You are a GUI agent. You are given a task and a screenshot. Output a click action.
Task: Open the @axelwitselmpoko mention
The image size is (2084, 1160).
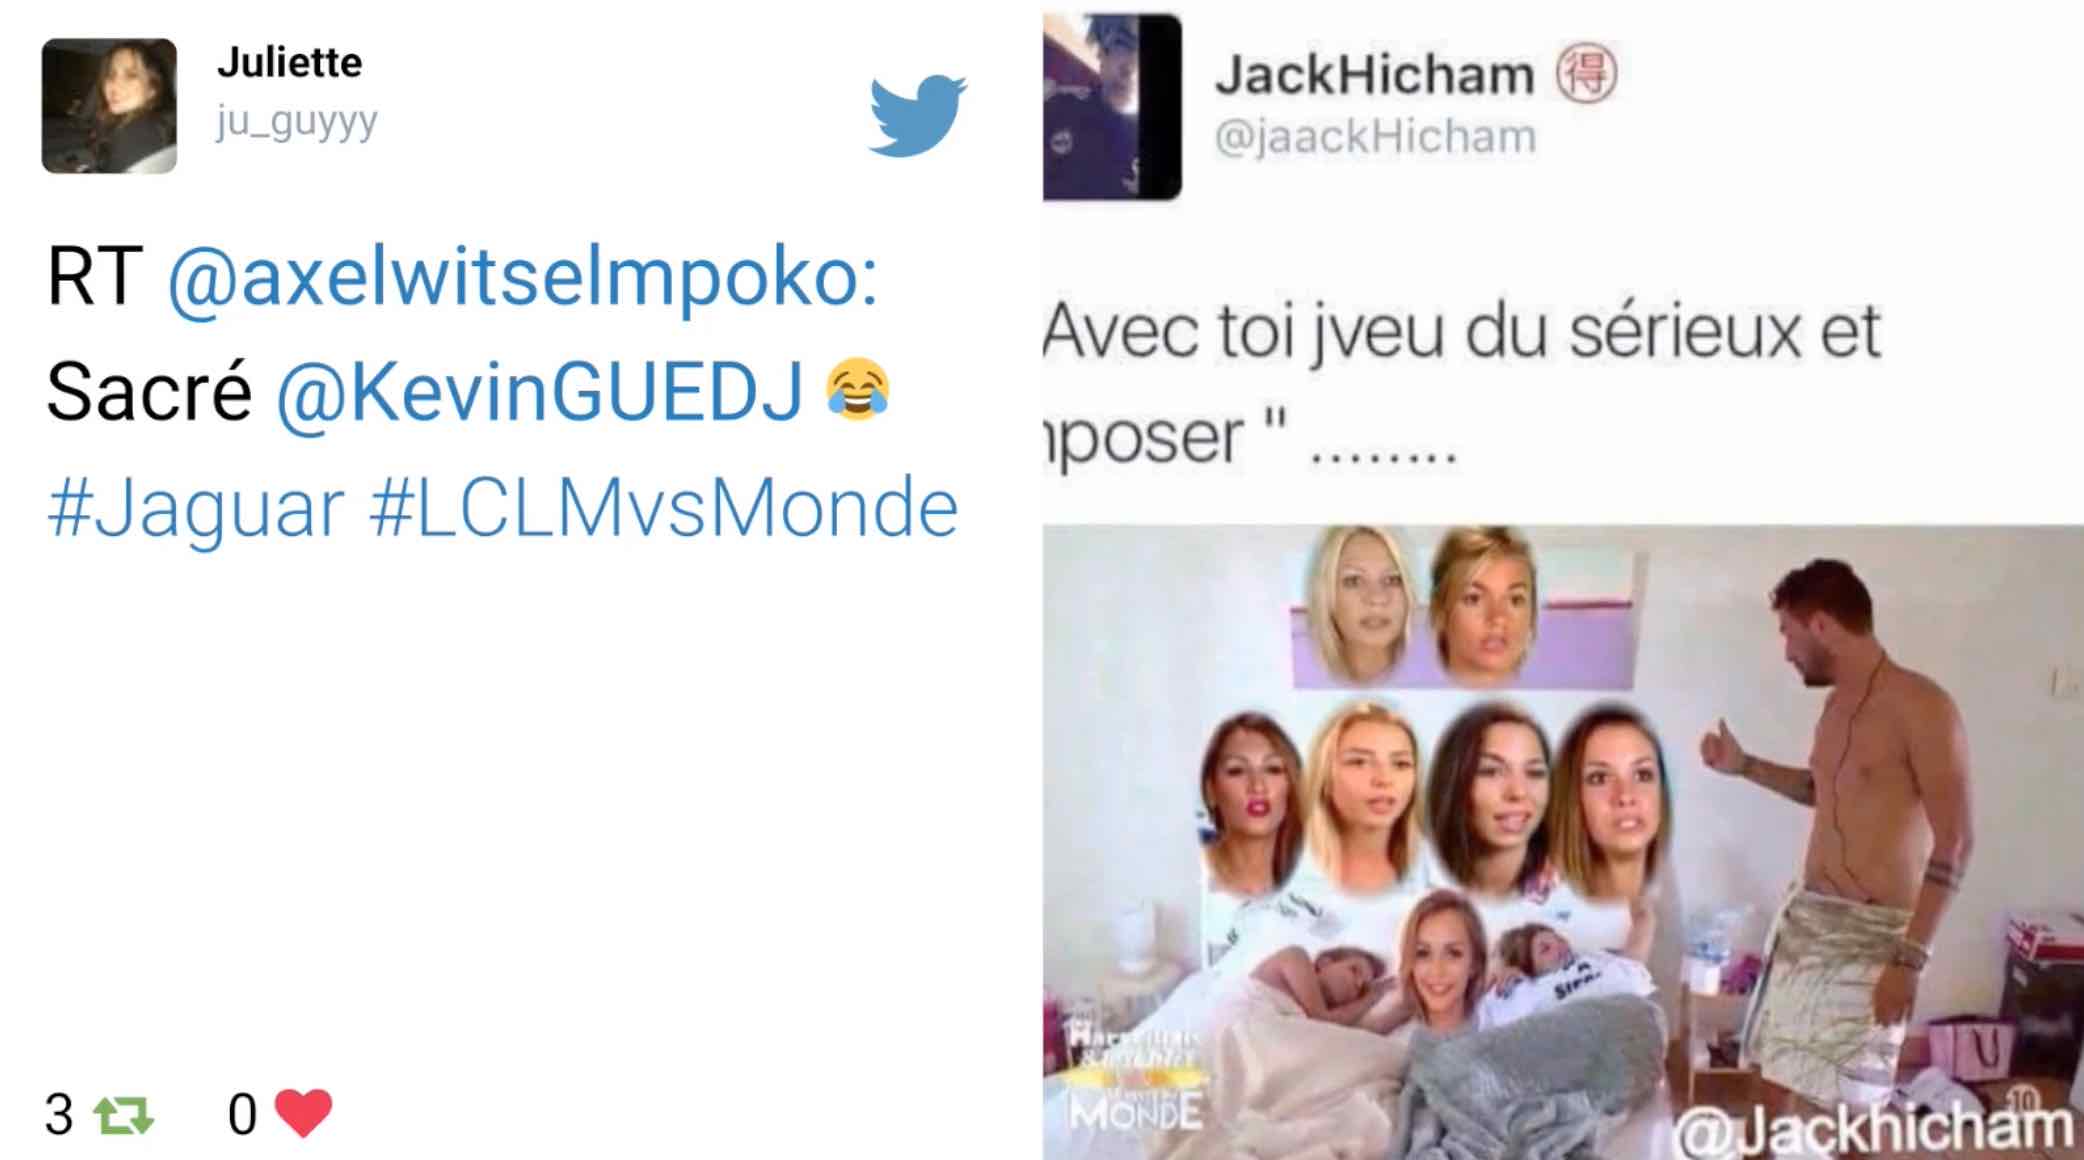(522, 277)
